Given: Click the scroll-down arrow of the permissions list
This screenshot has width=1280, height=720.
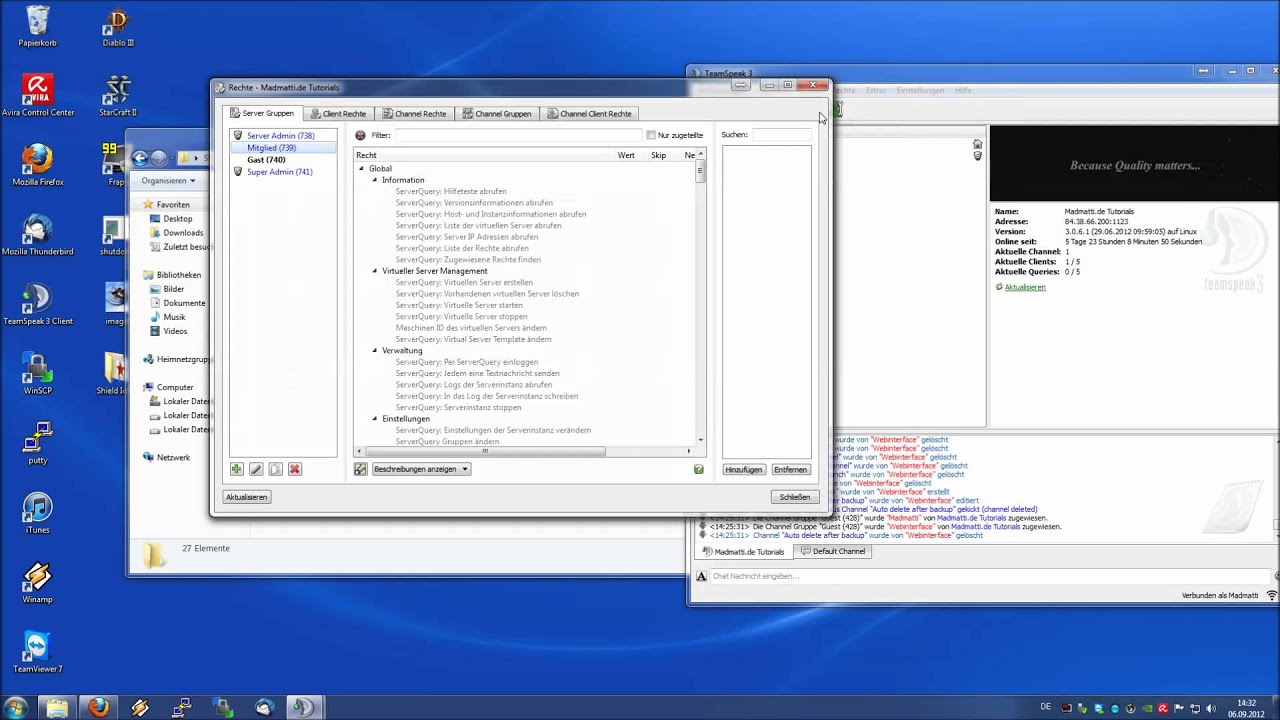Looking at the screenshot, I should coord(700,440).
